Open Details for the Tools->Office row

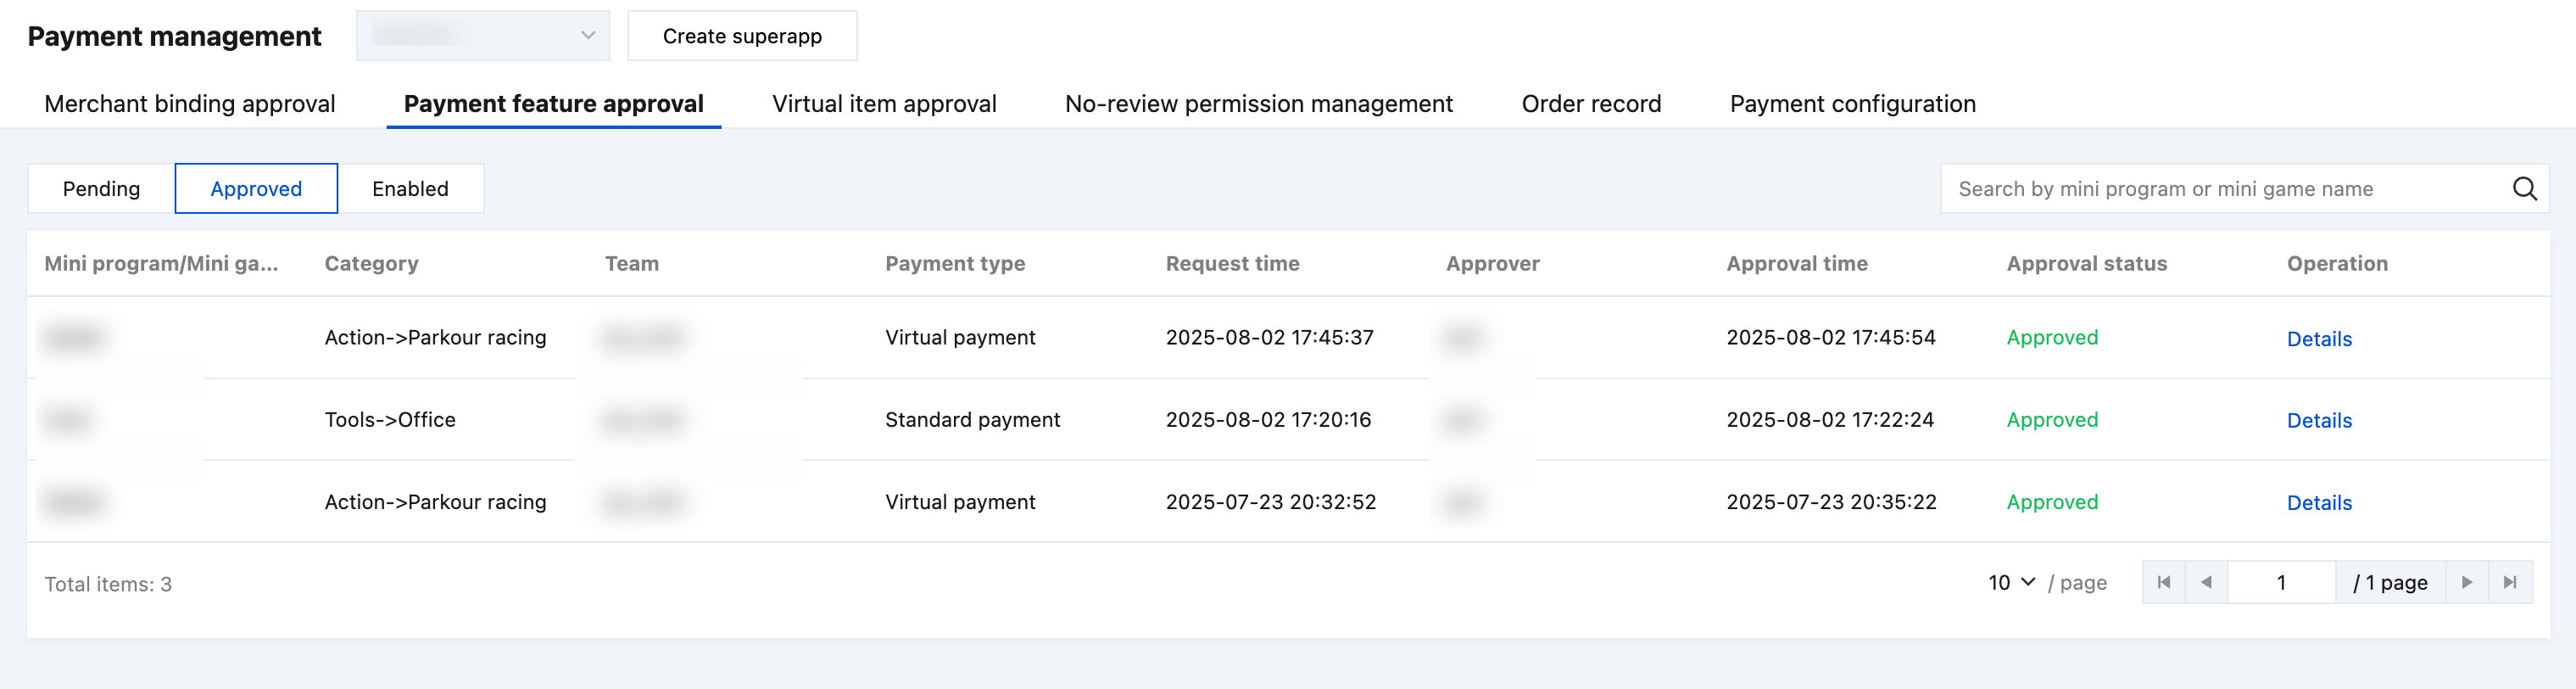click(x=2318, y=421)
